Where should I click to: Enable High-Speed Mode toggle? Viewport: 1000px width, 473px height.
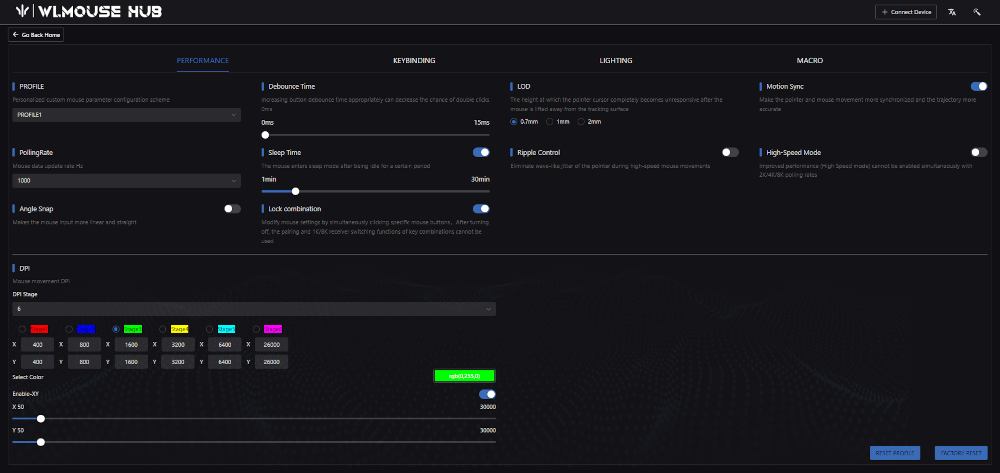[979, 152]
